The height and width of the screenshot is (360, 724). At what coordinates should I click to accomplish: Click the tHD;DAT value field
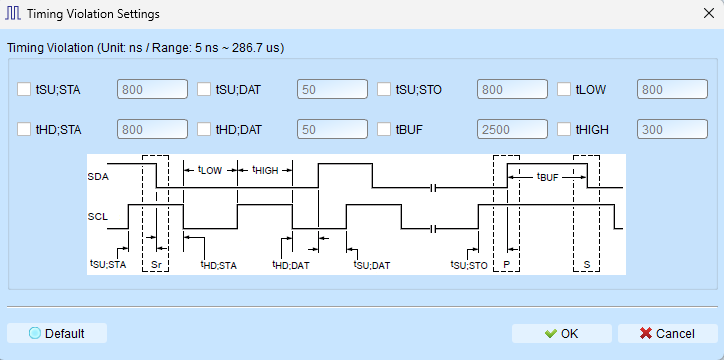332,130
